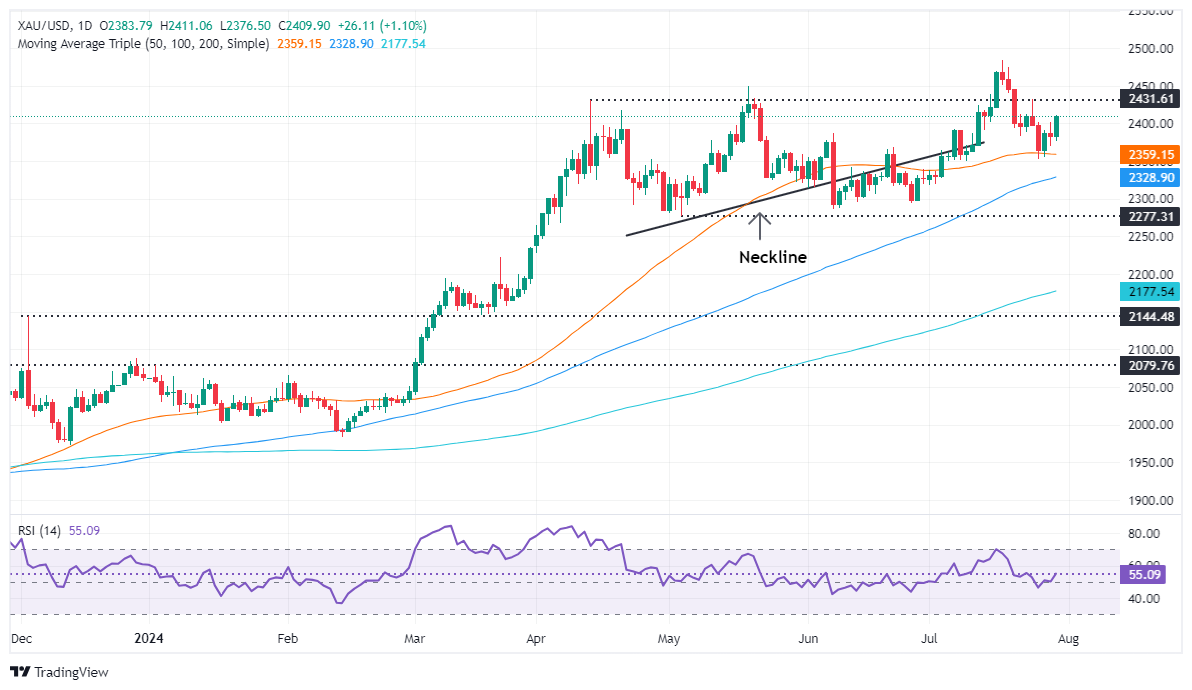Viewport: 1192px width, 690px height.
Task: Click the 2144.48 horizontal level label
Action: (1151, 316)
